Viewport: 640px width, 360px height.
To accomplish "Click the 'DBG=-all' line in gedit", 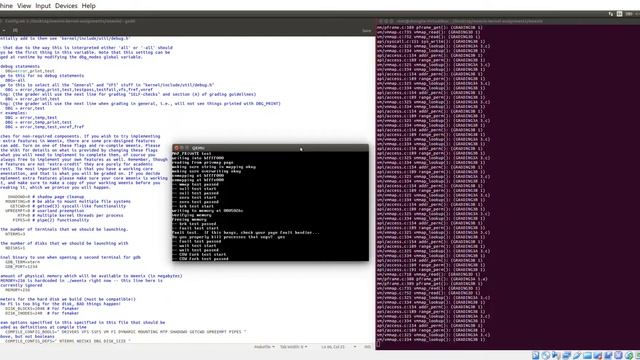I will pos(15,80).
